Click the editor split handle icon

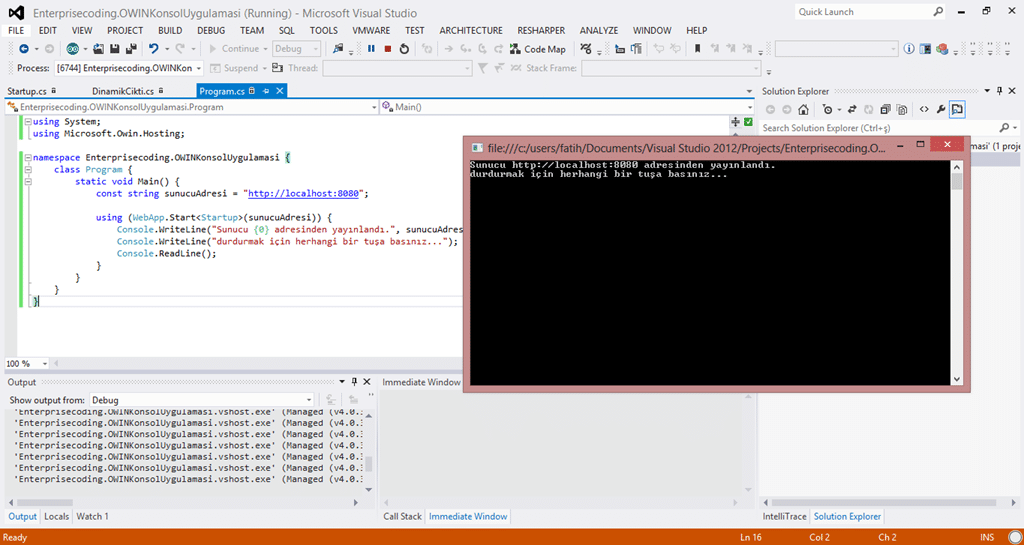(x=735, y=121)
